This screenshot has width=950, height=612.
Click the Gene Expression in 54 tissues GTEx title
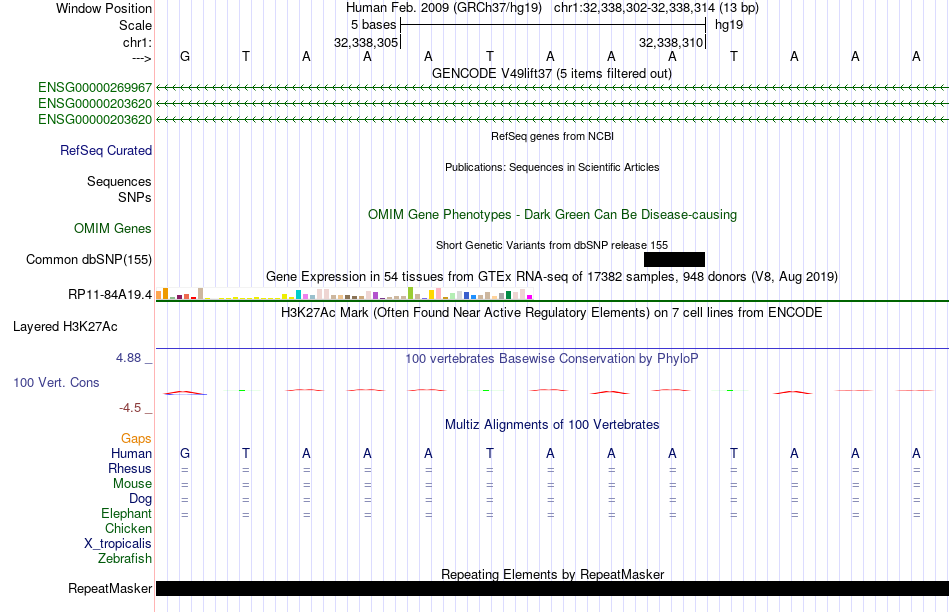coord(552,277)
